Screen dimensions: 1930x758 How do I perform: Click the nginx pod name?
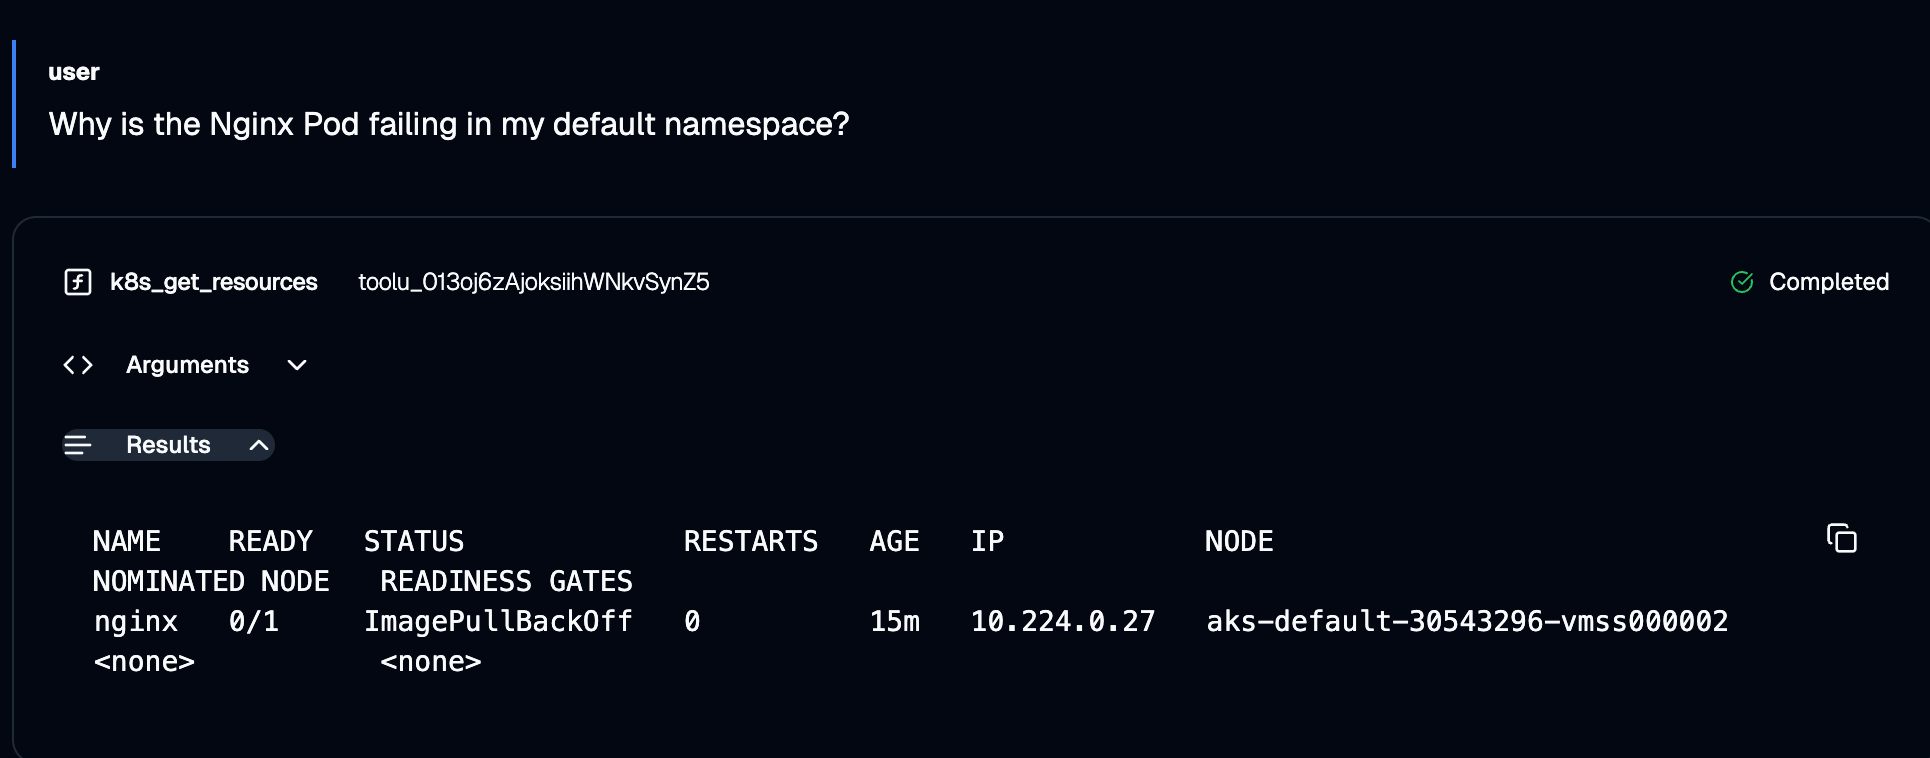[135, 622]
